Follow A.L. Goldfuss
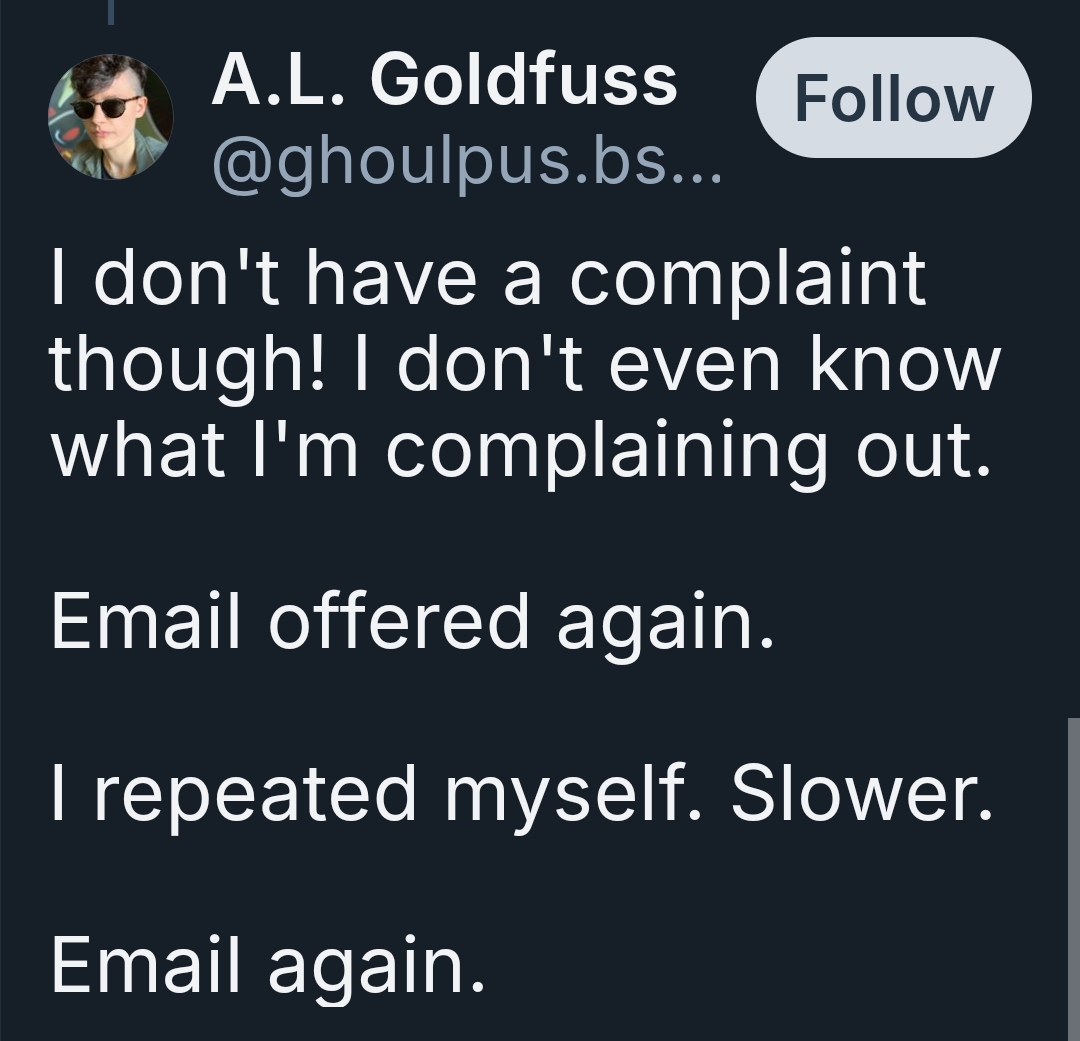 point(893,98)
